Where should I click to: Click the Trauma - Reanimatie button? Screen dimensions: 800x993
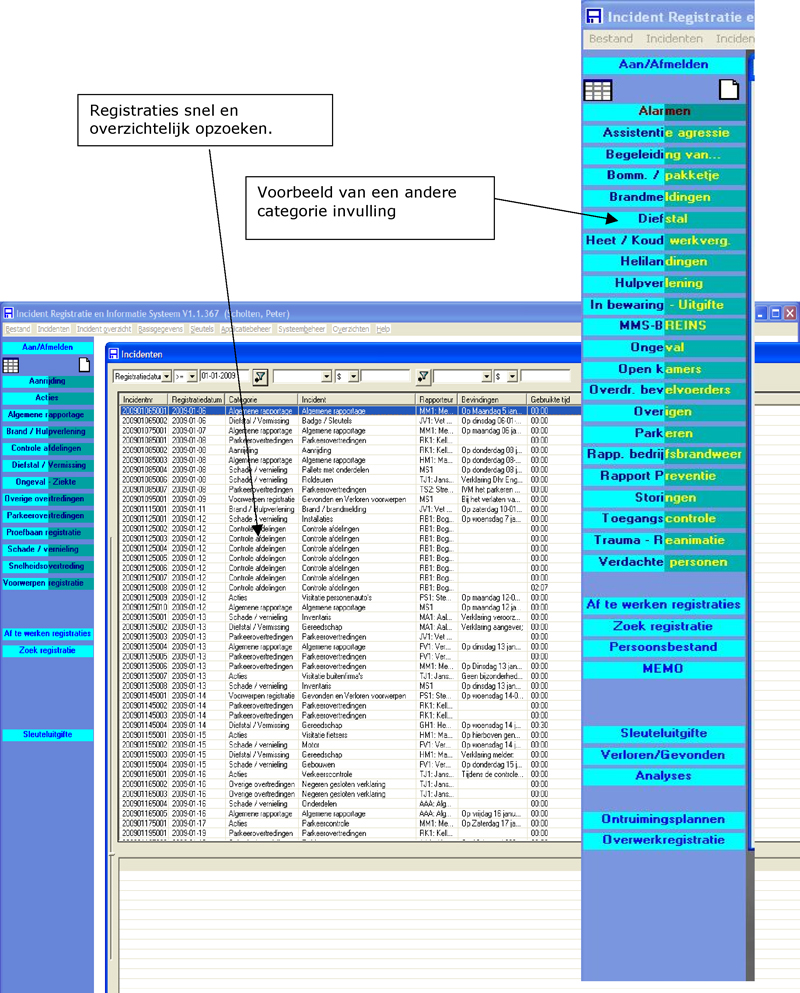click(x=664, y=540)
